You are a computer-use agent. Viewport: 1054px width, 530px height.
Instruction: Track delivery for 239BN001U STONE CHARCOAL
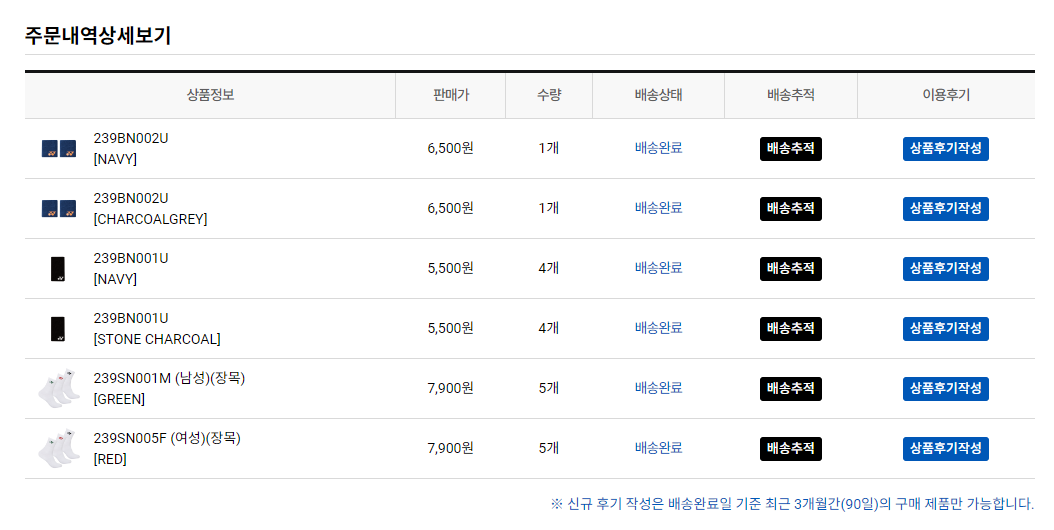790,328
